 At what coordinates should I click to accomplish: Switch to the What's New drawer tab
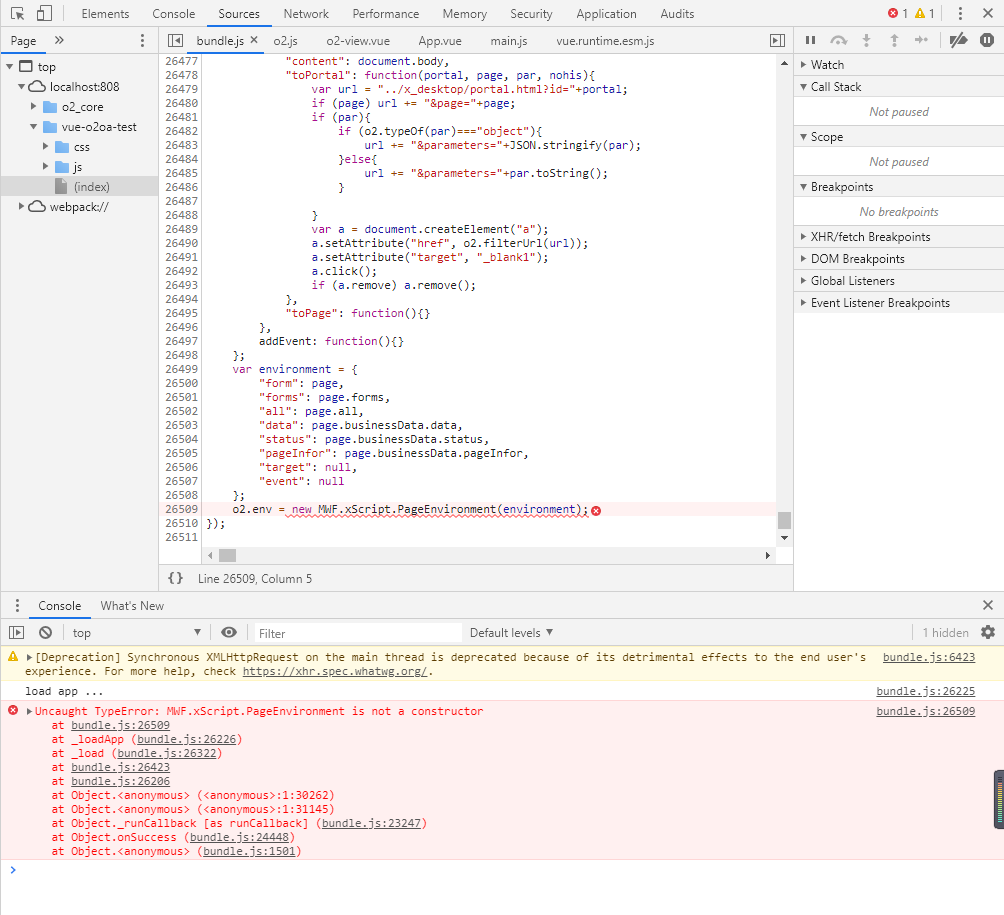132,606
